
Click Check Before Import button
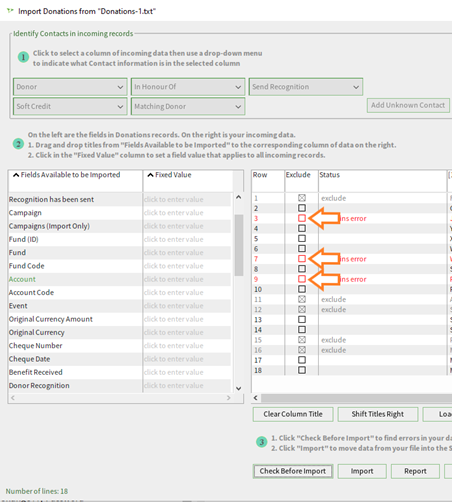click(293, 471)
